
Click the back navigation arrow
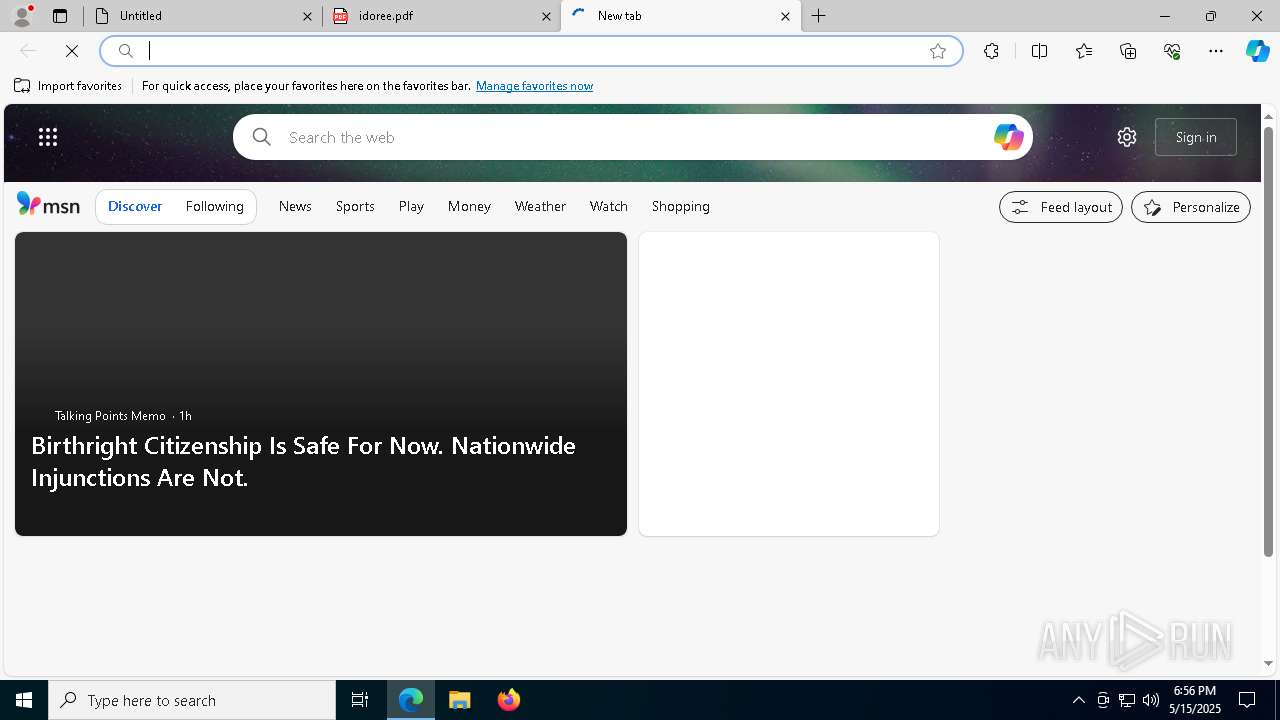click(28, 51)
